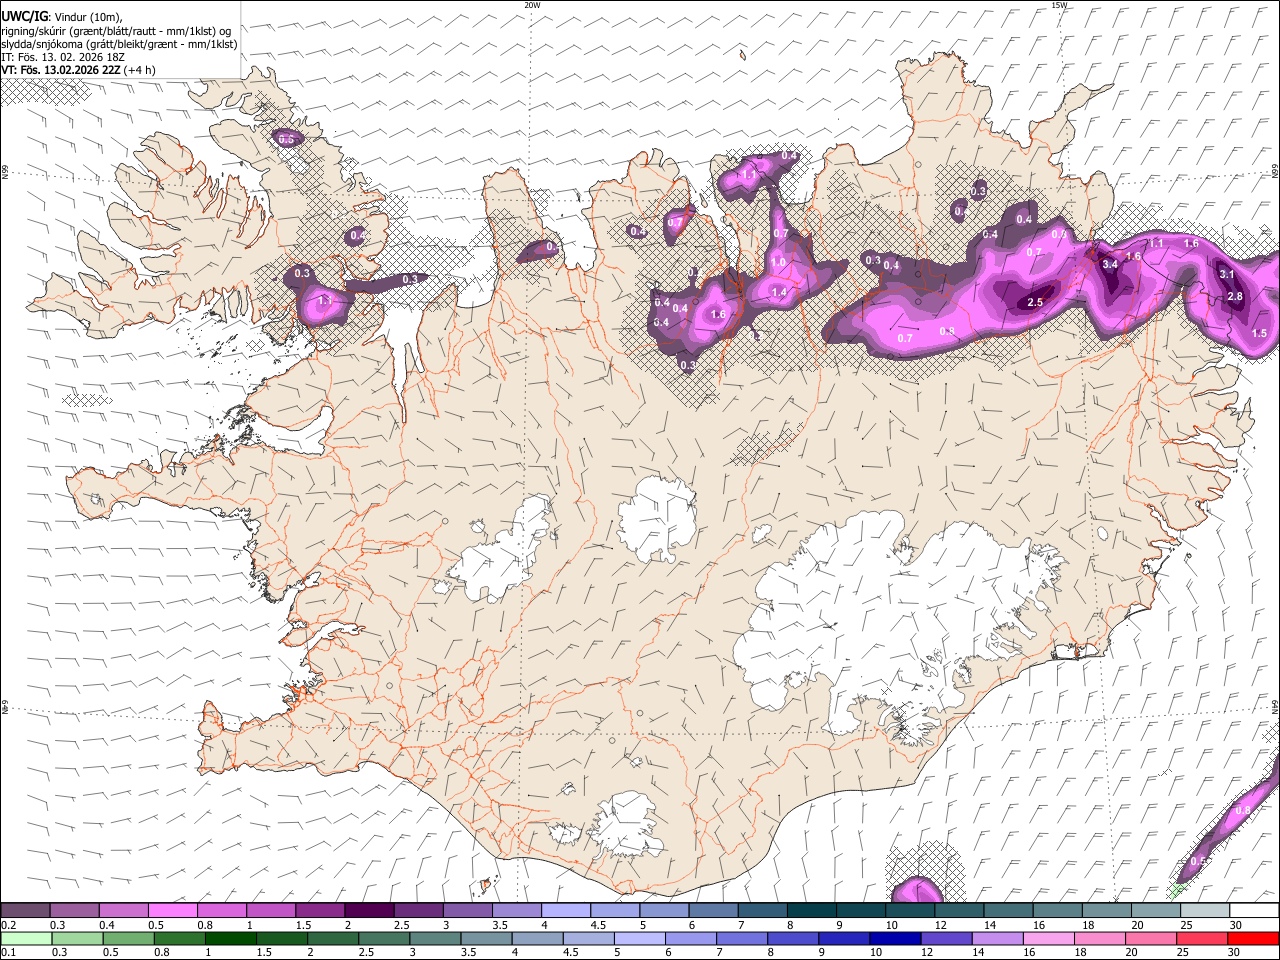Click the "3.4" precipitation value on the map
This screenshot has height=960, width=1280.
click(x=1109, y=265)
